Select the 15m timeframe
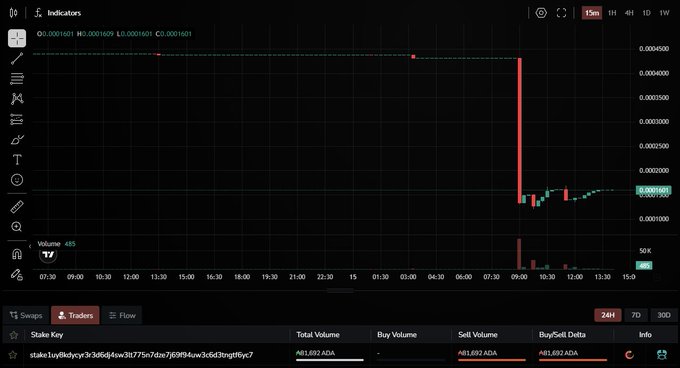This screenshot has width=680, height=368. click(592, 13)
